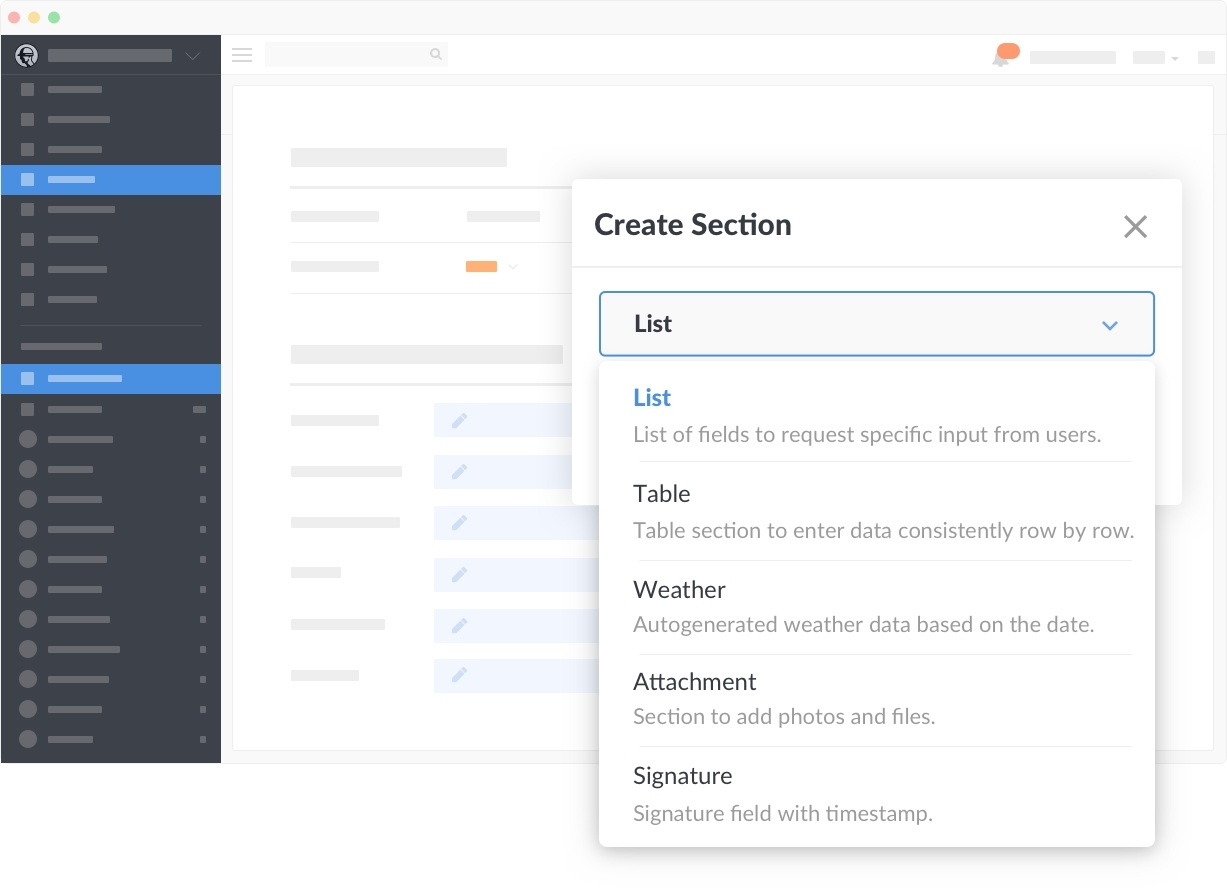Expand the account dropdown in the sidebar header
This screenshot has width=1227, height=888.
point(191,56)
